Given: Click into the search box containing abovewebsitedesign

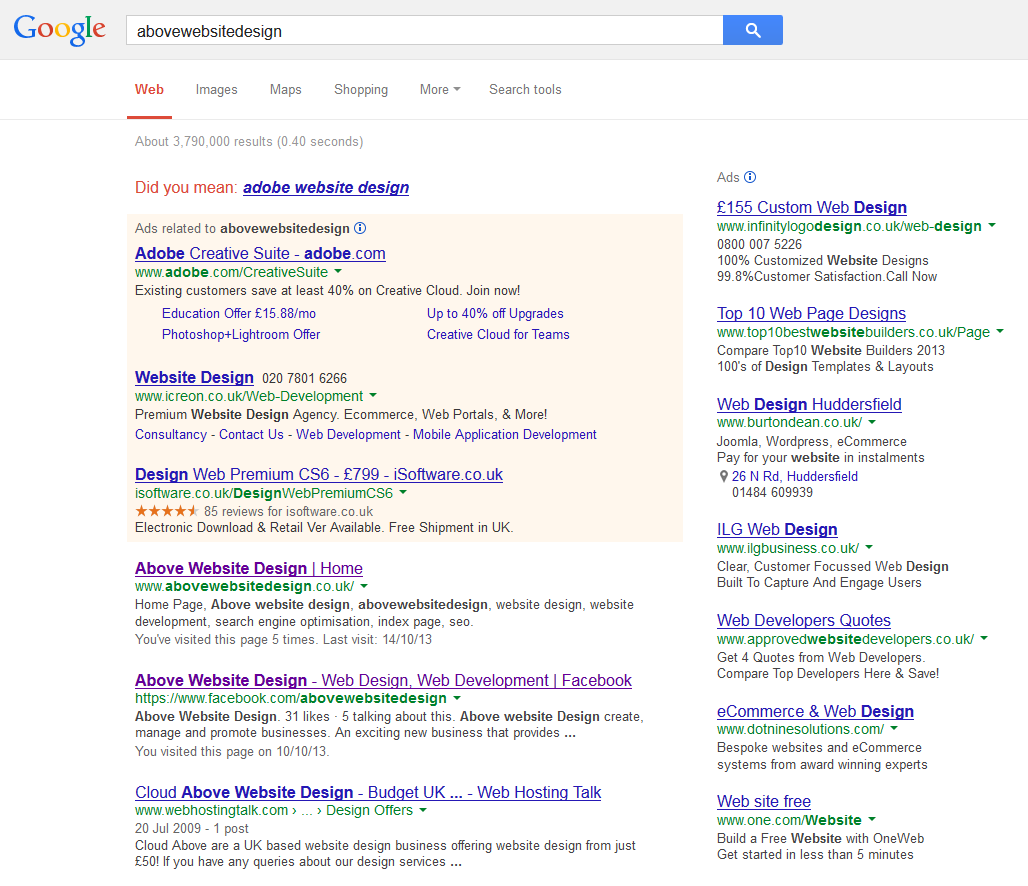Looking at the screenshot, I should (425, 30).
